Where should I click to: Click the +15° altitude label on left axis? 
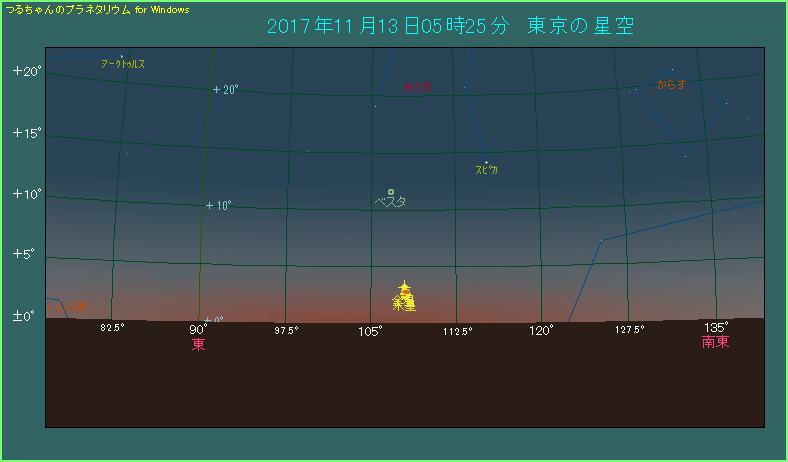coord(26,134)
